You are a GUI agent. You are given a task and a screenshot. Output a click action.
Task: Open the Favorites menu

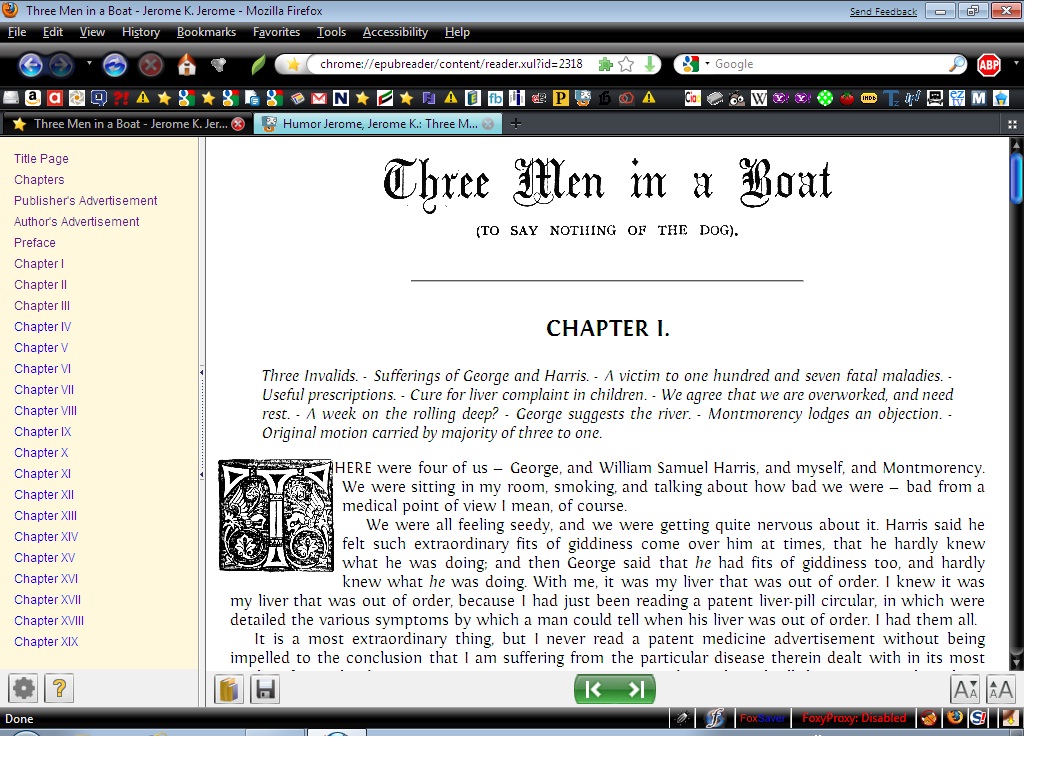coord(276,32)
